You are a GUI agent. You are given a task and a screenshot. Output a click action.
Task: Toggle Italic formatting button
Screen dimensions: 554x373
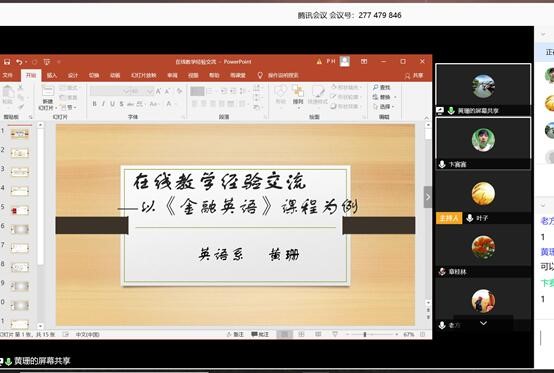(103, 104)
